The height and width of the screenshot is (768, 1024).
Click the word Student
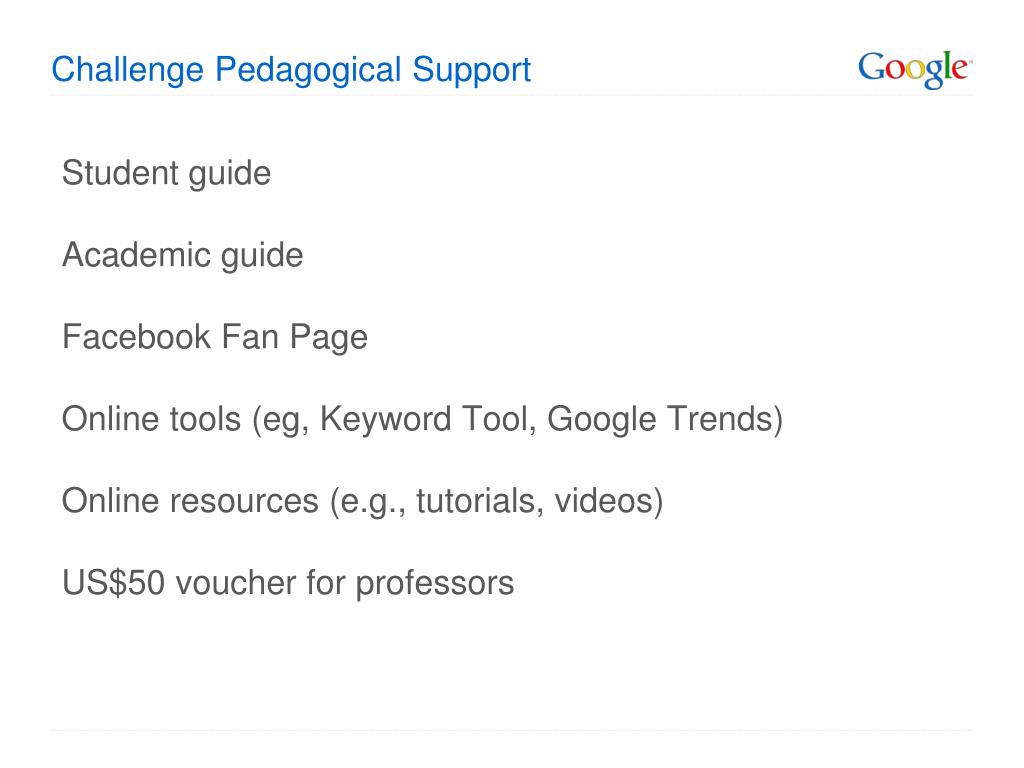[120, 173]
